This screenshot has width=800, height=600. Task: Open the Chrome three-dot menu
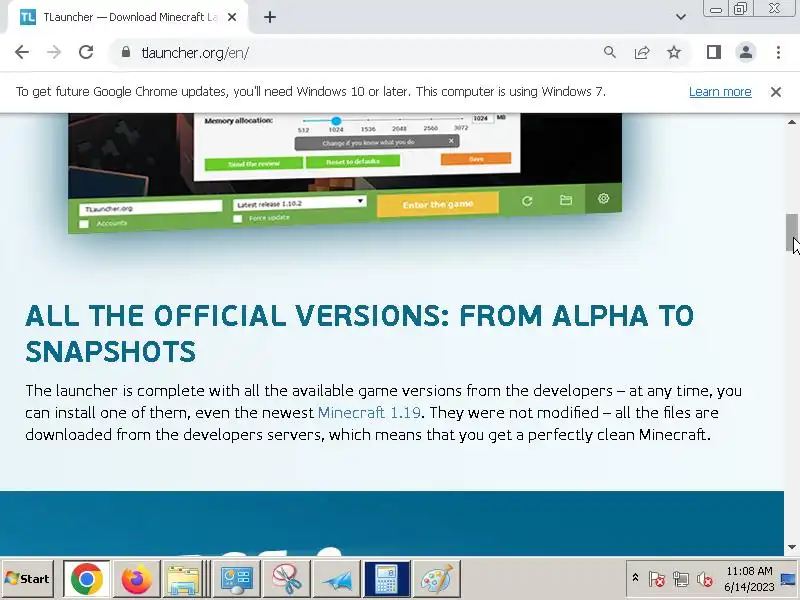[778, 52]
